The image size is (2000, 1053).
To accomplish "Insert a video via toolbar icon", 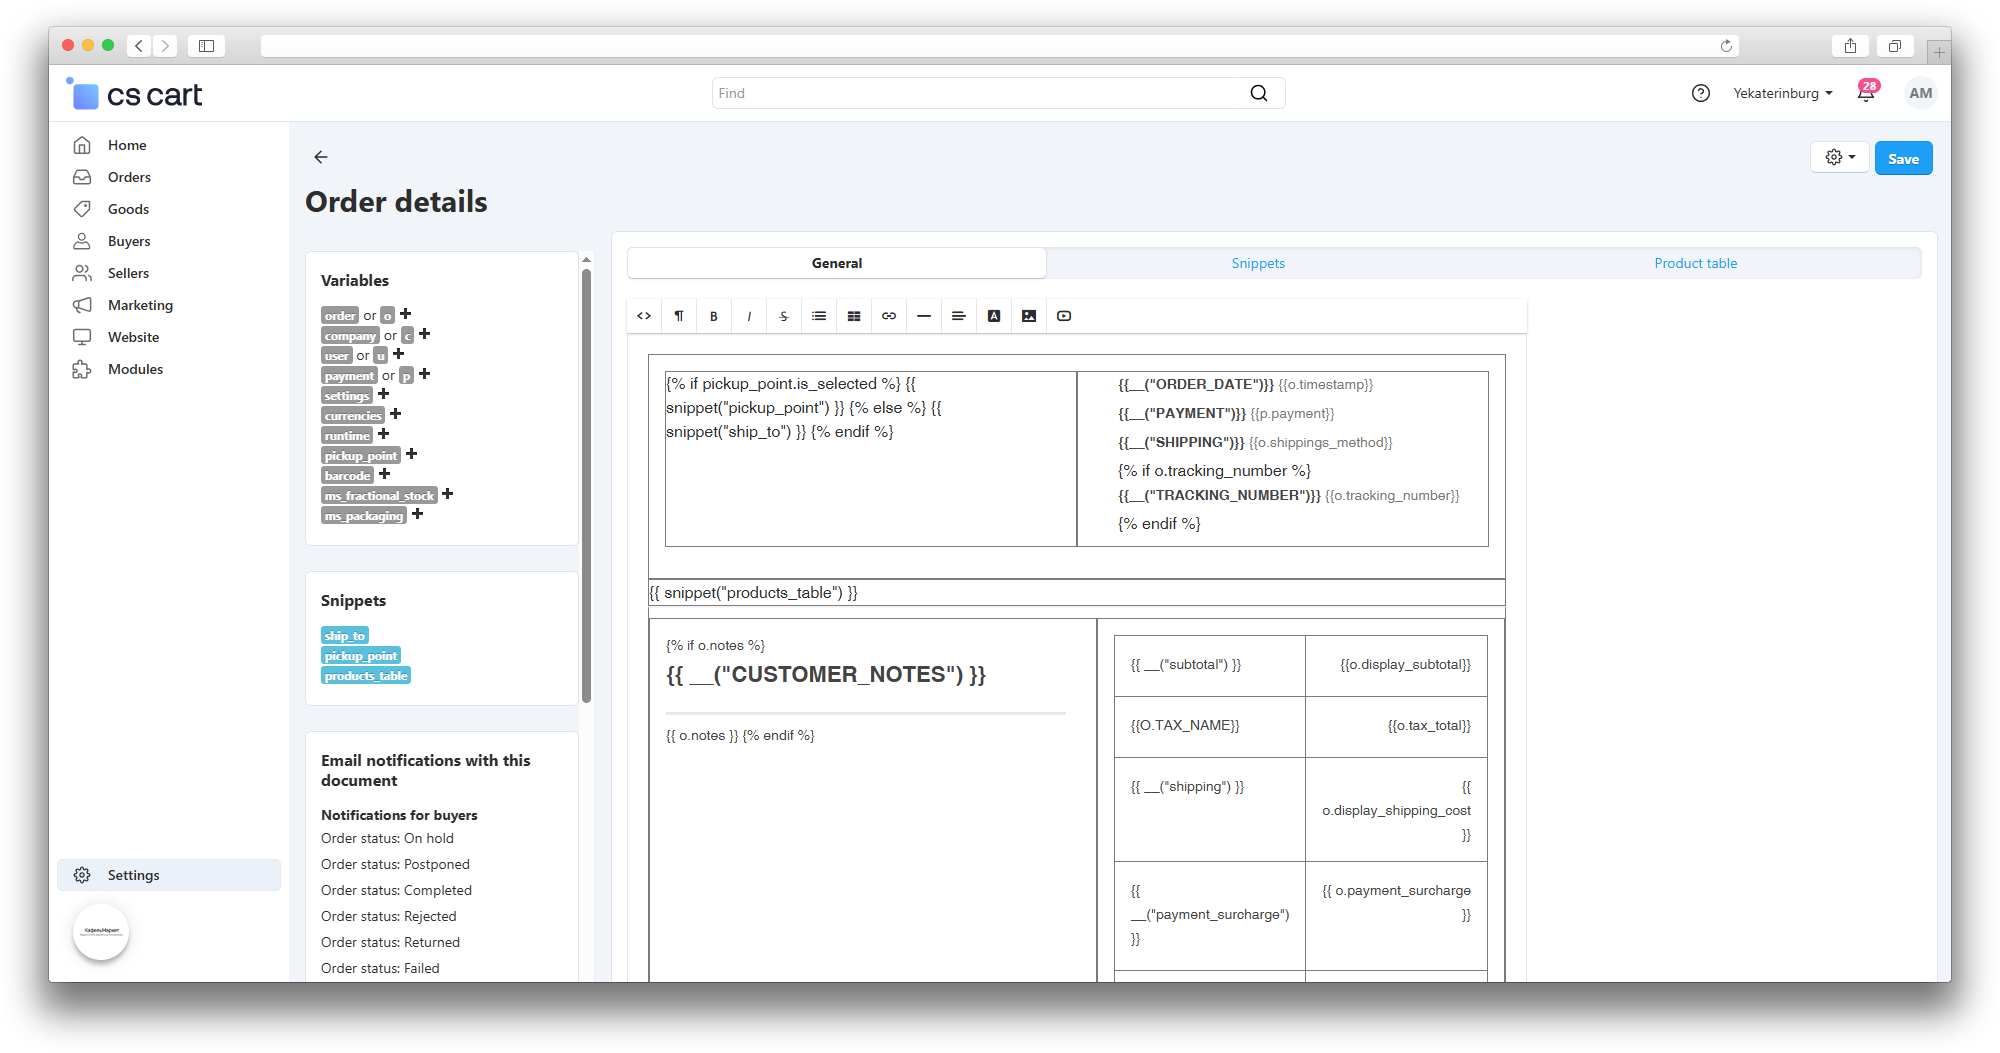I will tap(1064, 316).
